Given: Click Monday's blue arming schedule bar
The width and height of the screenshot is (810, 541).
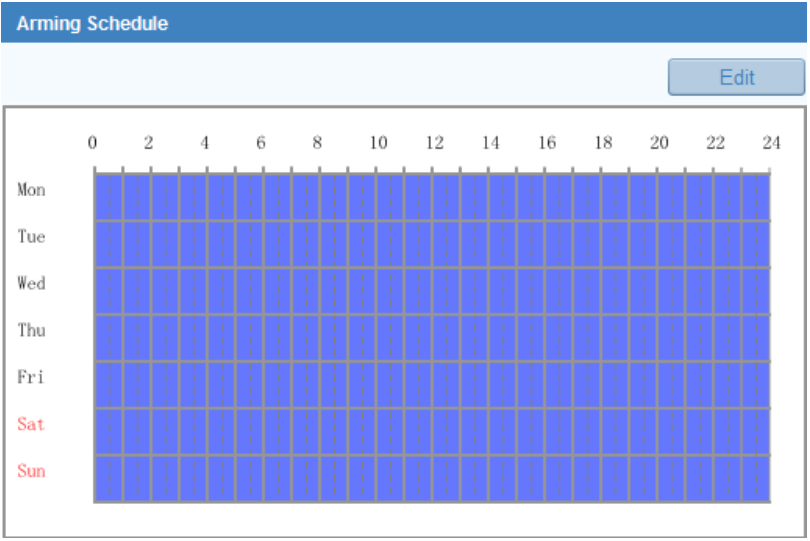Looking at the screenshot, I should [x=431, y=196].
